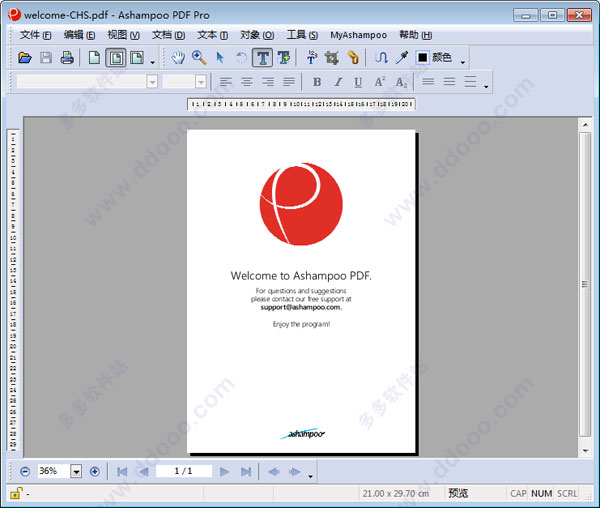This screenshot has width=600, height=508.
Task: Navigate back to previous view
Action: 273,472
